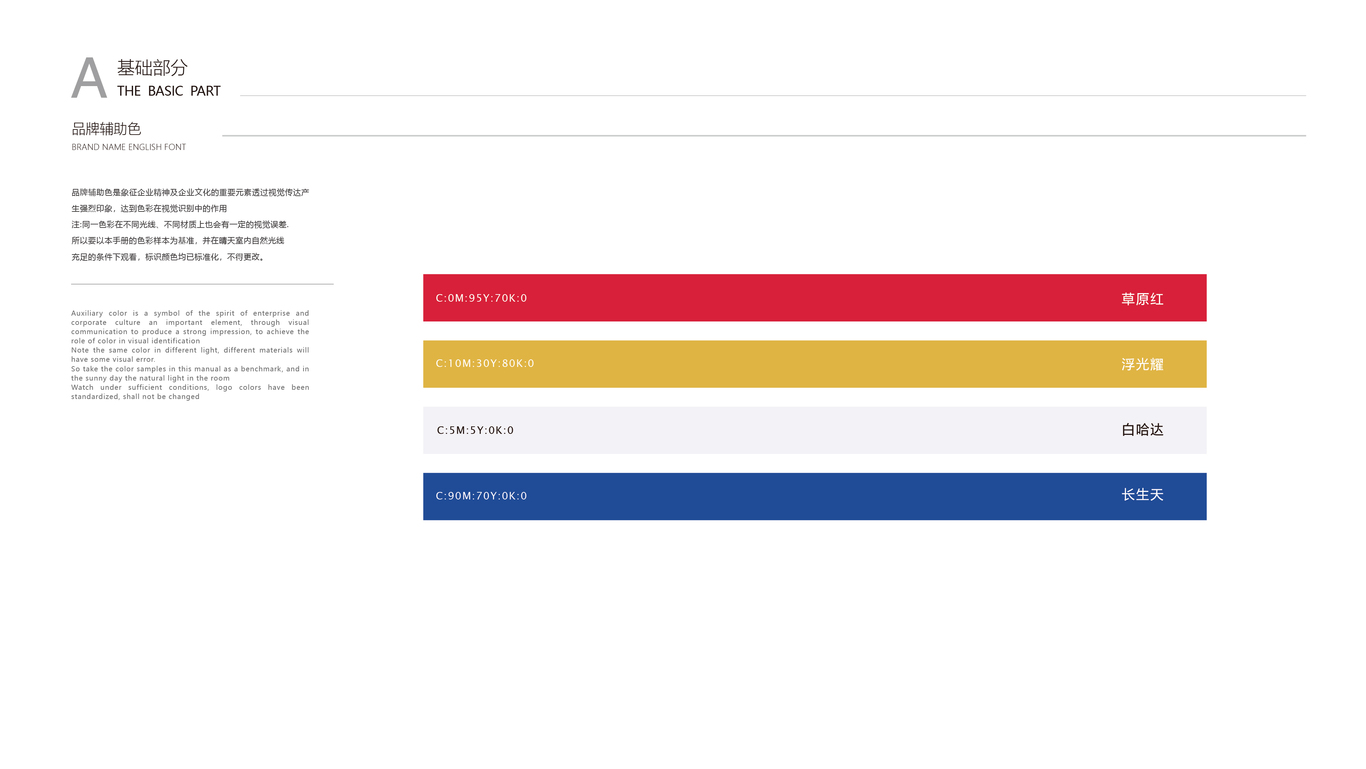Click the line 'Note the same color in different light'
Image resolution: width=1366 pixels, height=769 pixels.
click(x=190, y=355)
